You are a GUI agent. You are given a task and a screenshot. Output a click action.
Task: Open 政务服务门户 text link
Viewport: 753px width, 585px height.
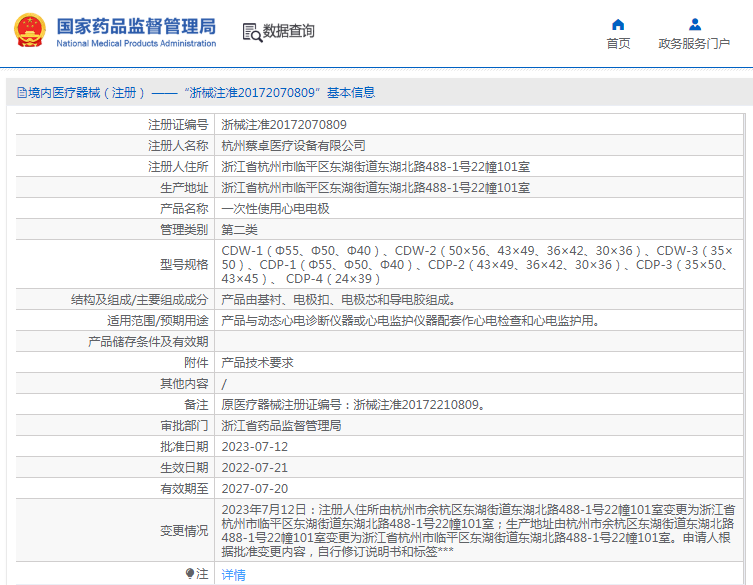pyautogui.click(x=694, y=44)
